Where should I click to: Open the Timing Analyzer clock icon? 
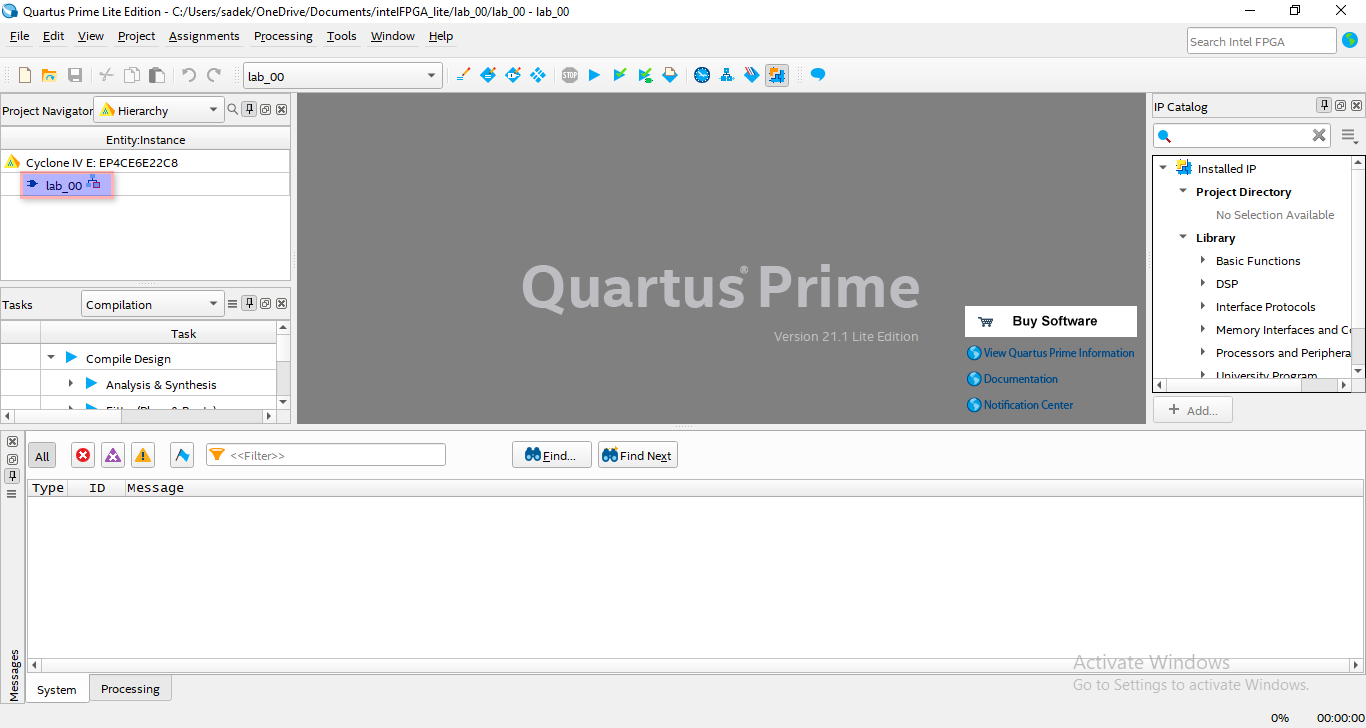[702, 75]
